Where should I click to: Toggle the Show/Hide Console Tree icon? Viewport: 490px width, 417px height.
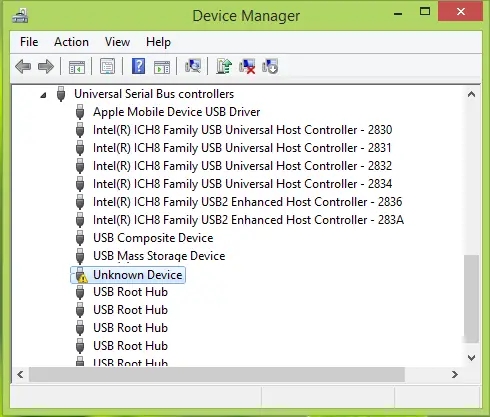pos(77,66)
